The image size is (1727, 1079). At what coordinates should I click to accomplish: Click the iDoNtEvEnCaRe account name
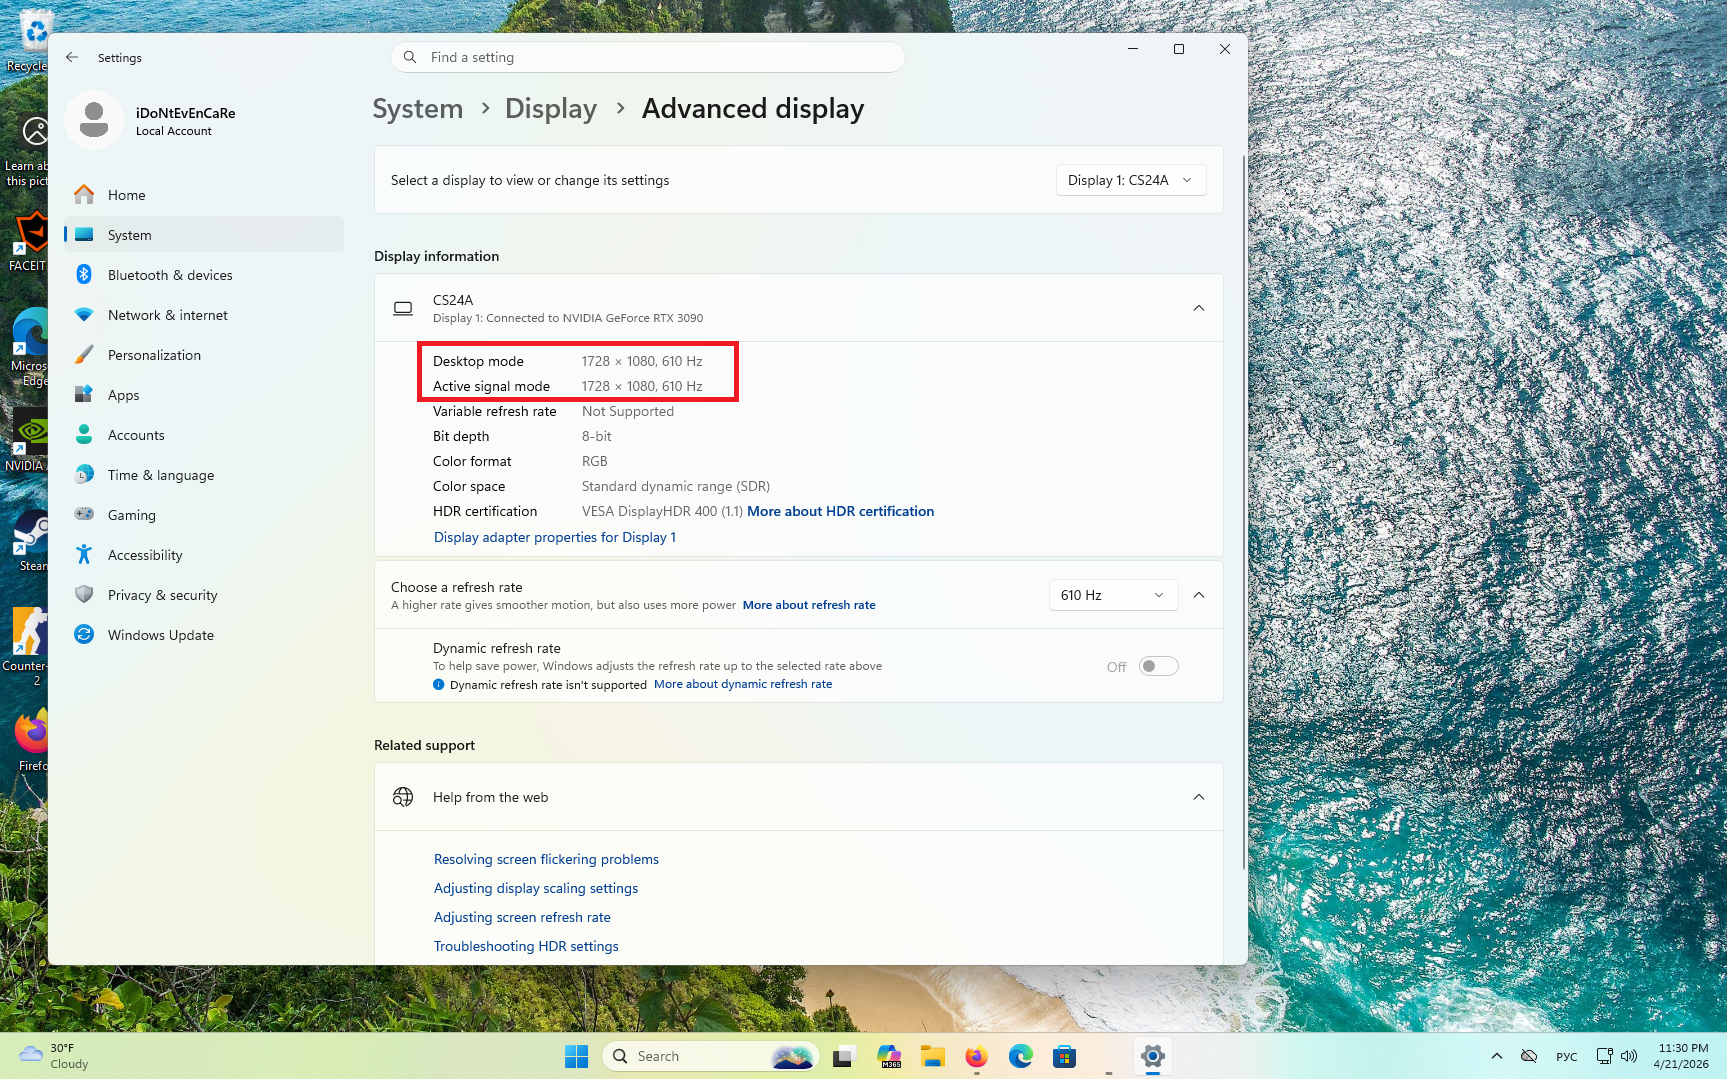(x=186, y=113)
